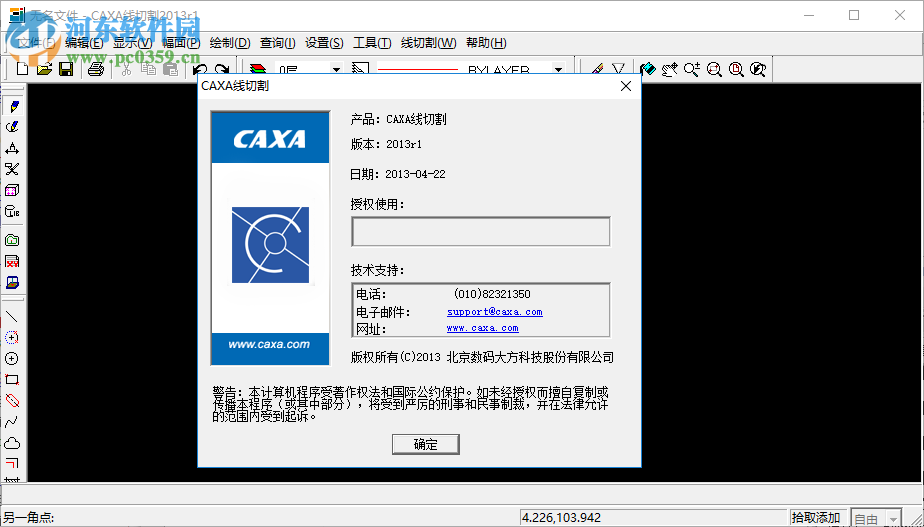This screenshot has width=924, height=527.
Task: Click the Redo arrow icon
Action: tap(222, 69)
